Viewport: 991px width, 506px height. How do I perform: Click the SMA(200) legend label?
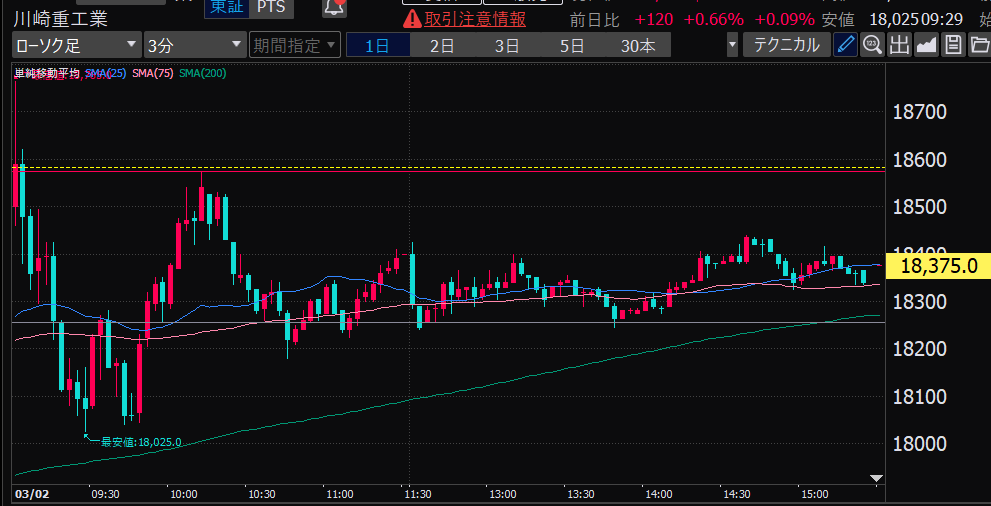(x=203, y=73)
